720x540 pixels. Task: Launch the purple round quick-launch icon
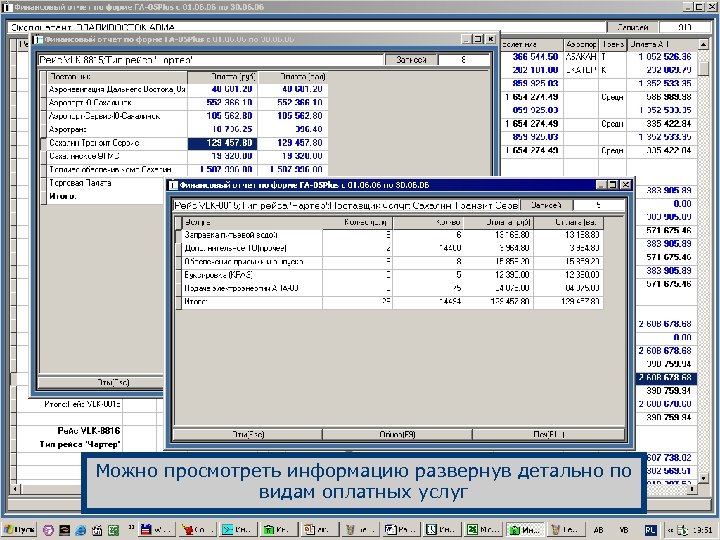coord(48,530)
